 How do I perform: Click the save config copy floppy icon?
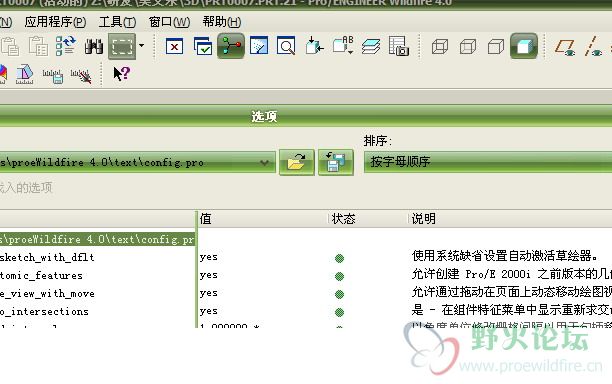336,162
